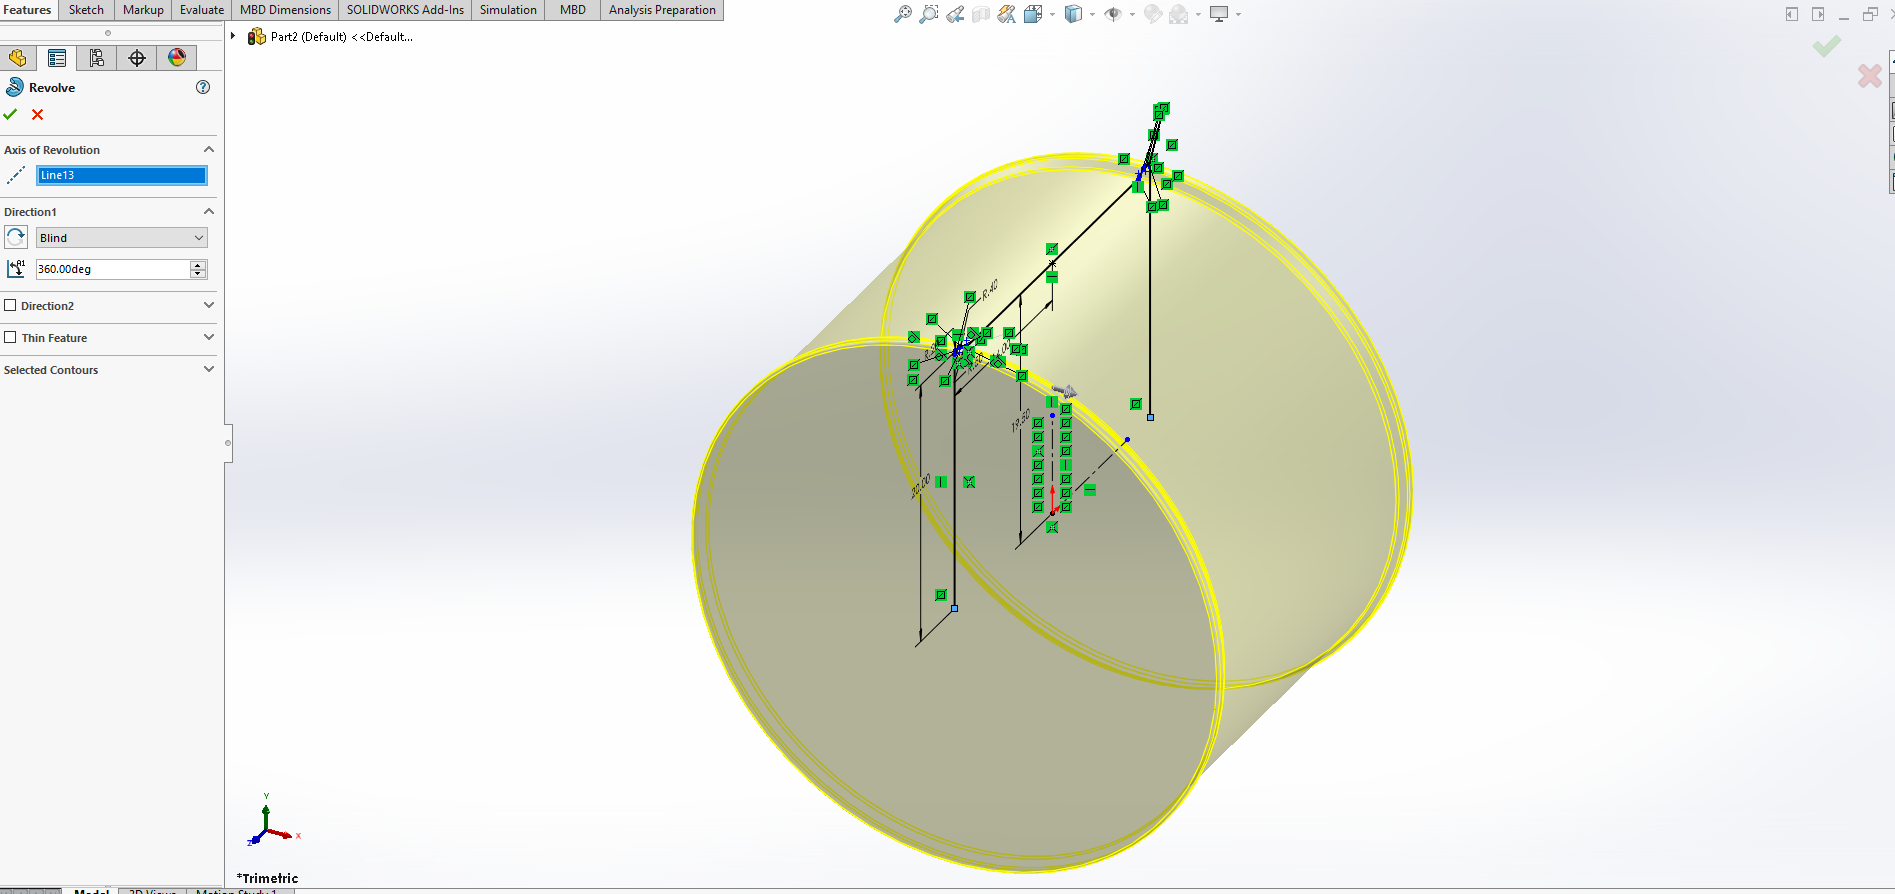Switch to the Features tab

[x=28, y=10]
